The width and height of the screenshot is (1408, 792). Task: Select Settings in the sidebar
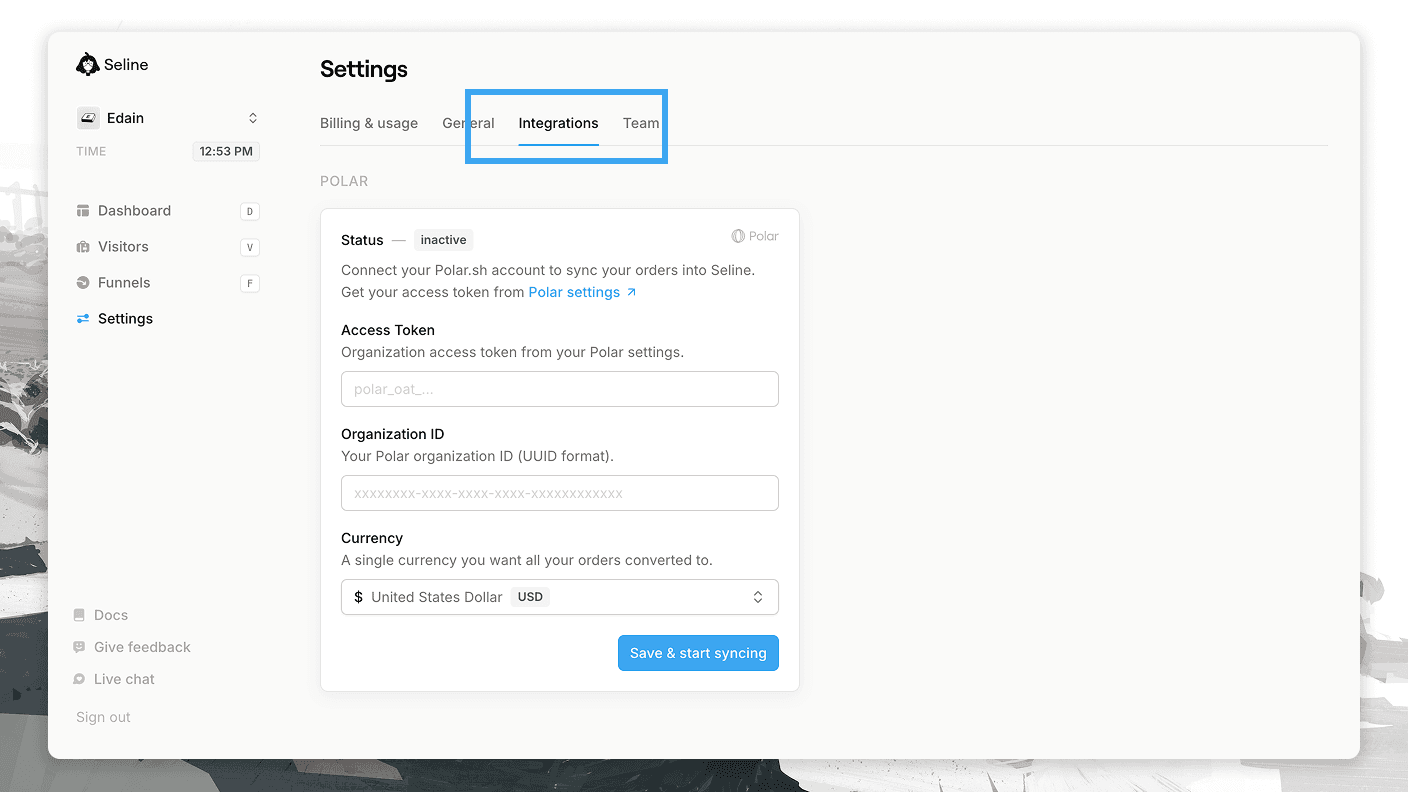coord(125,319)
